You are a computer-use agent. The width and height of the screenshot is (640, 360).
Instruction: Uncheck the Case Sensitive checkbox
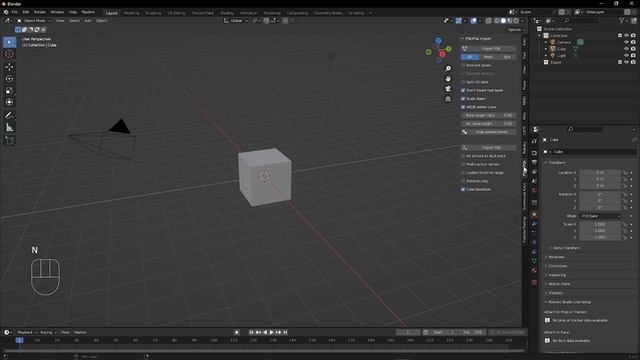tap(463, 189)
